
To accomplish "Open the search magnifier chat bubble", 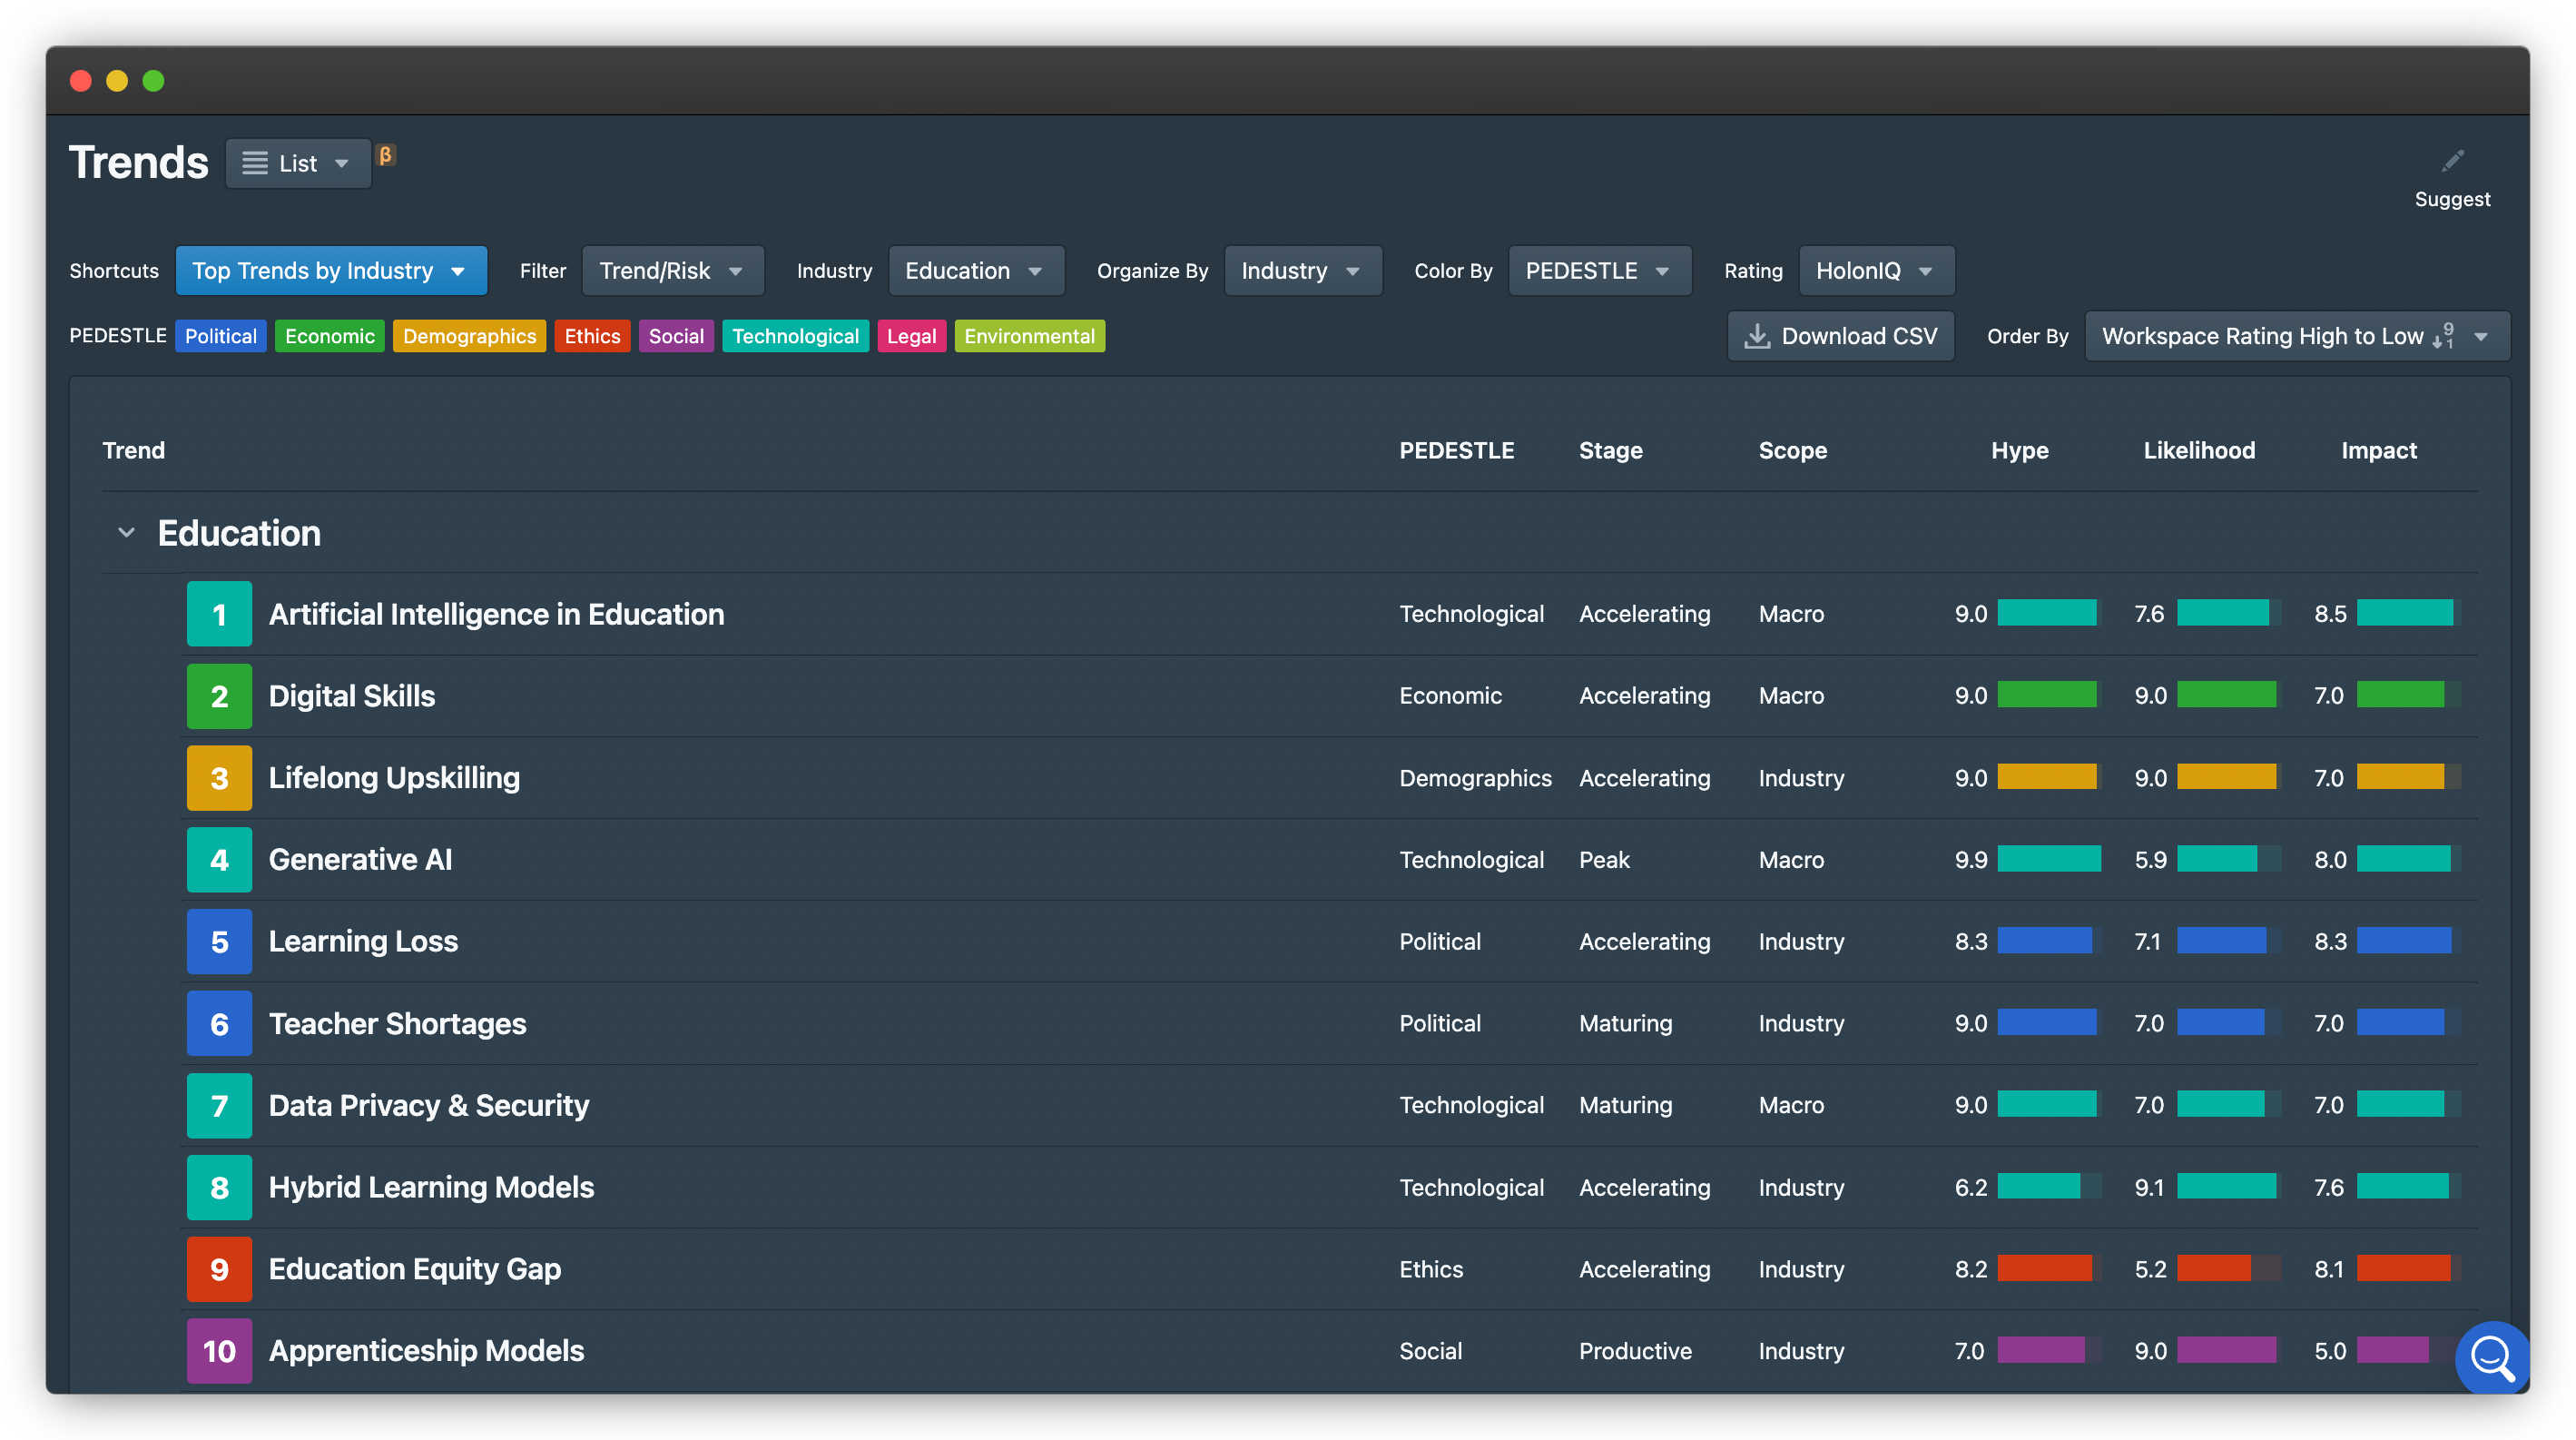I will tap(2491, 1357).
